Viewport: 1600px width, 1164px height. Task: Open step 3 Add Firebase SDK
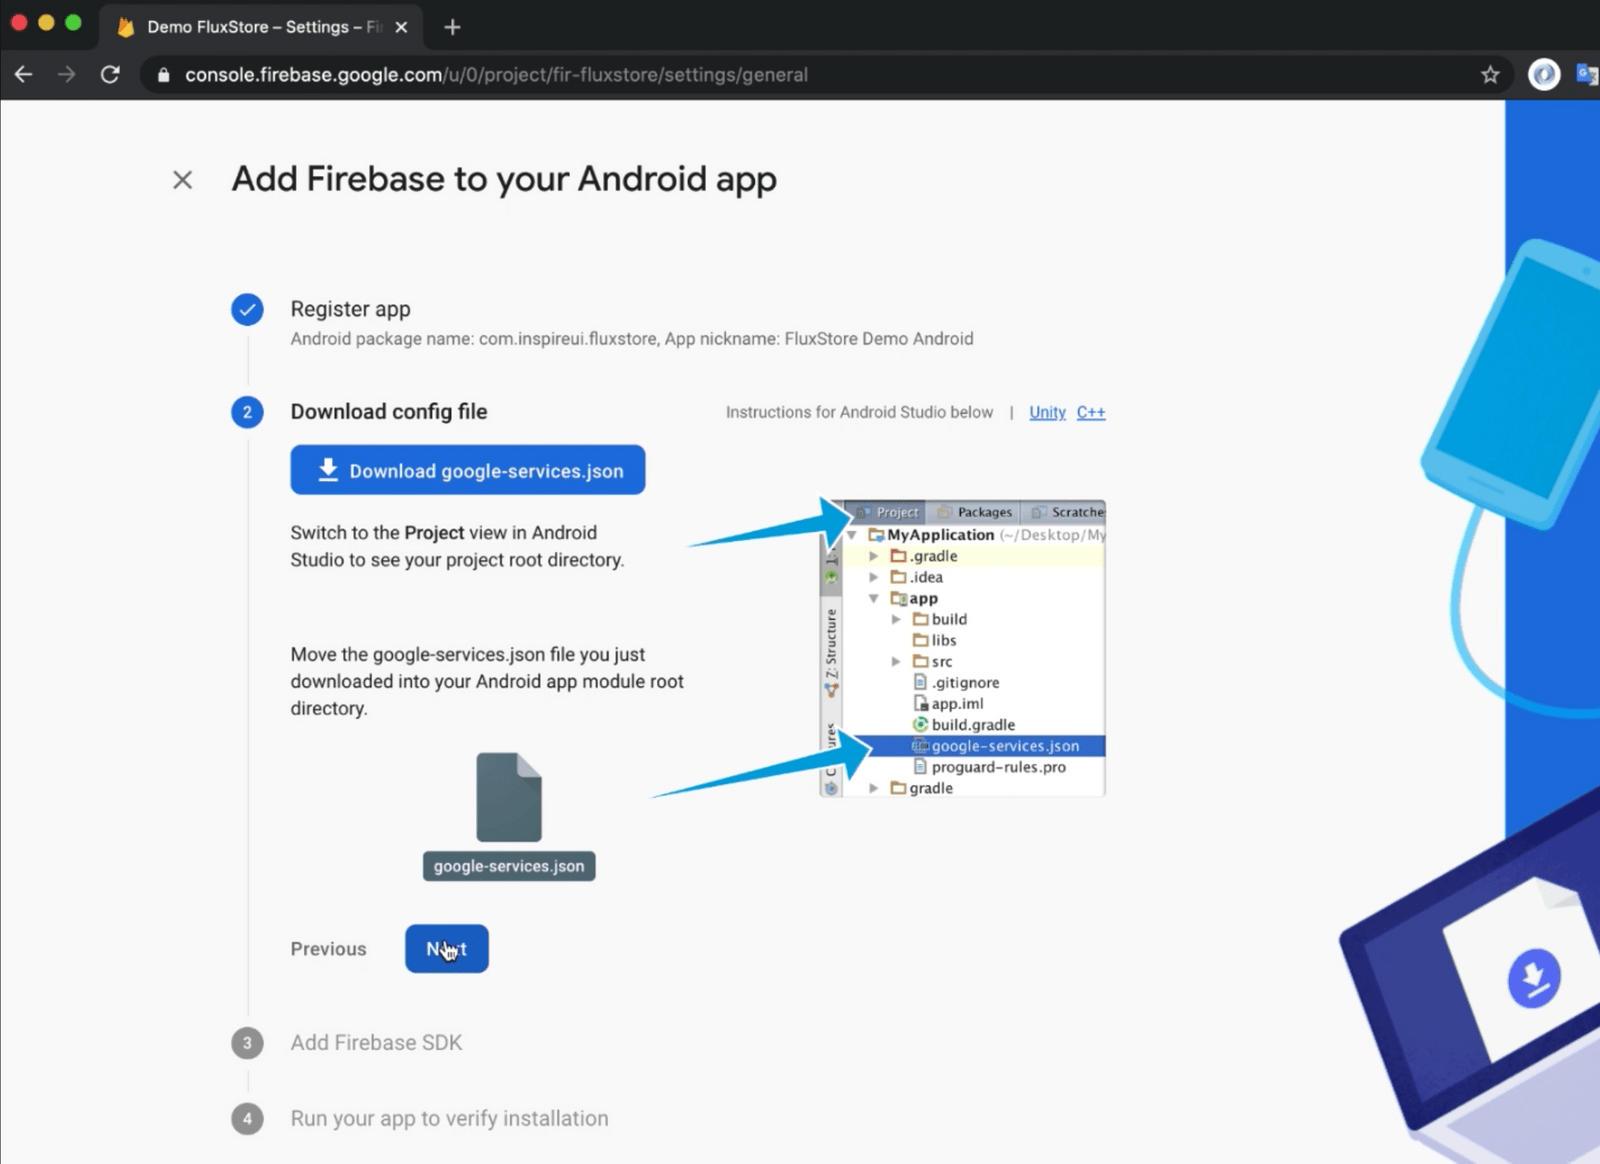point(376,1042)
